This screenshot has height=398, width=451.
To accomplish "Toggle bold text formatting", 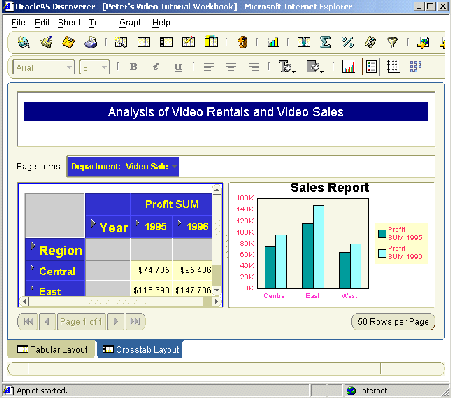I will coord(134,67).
